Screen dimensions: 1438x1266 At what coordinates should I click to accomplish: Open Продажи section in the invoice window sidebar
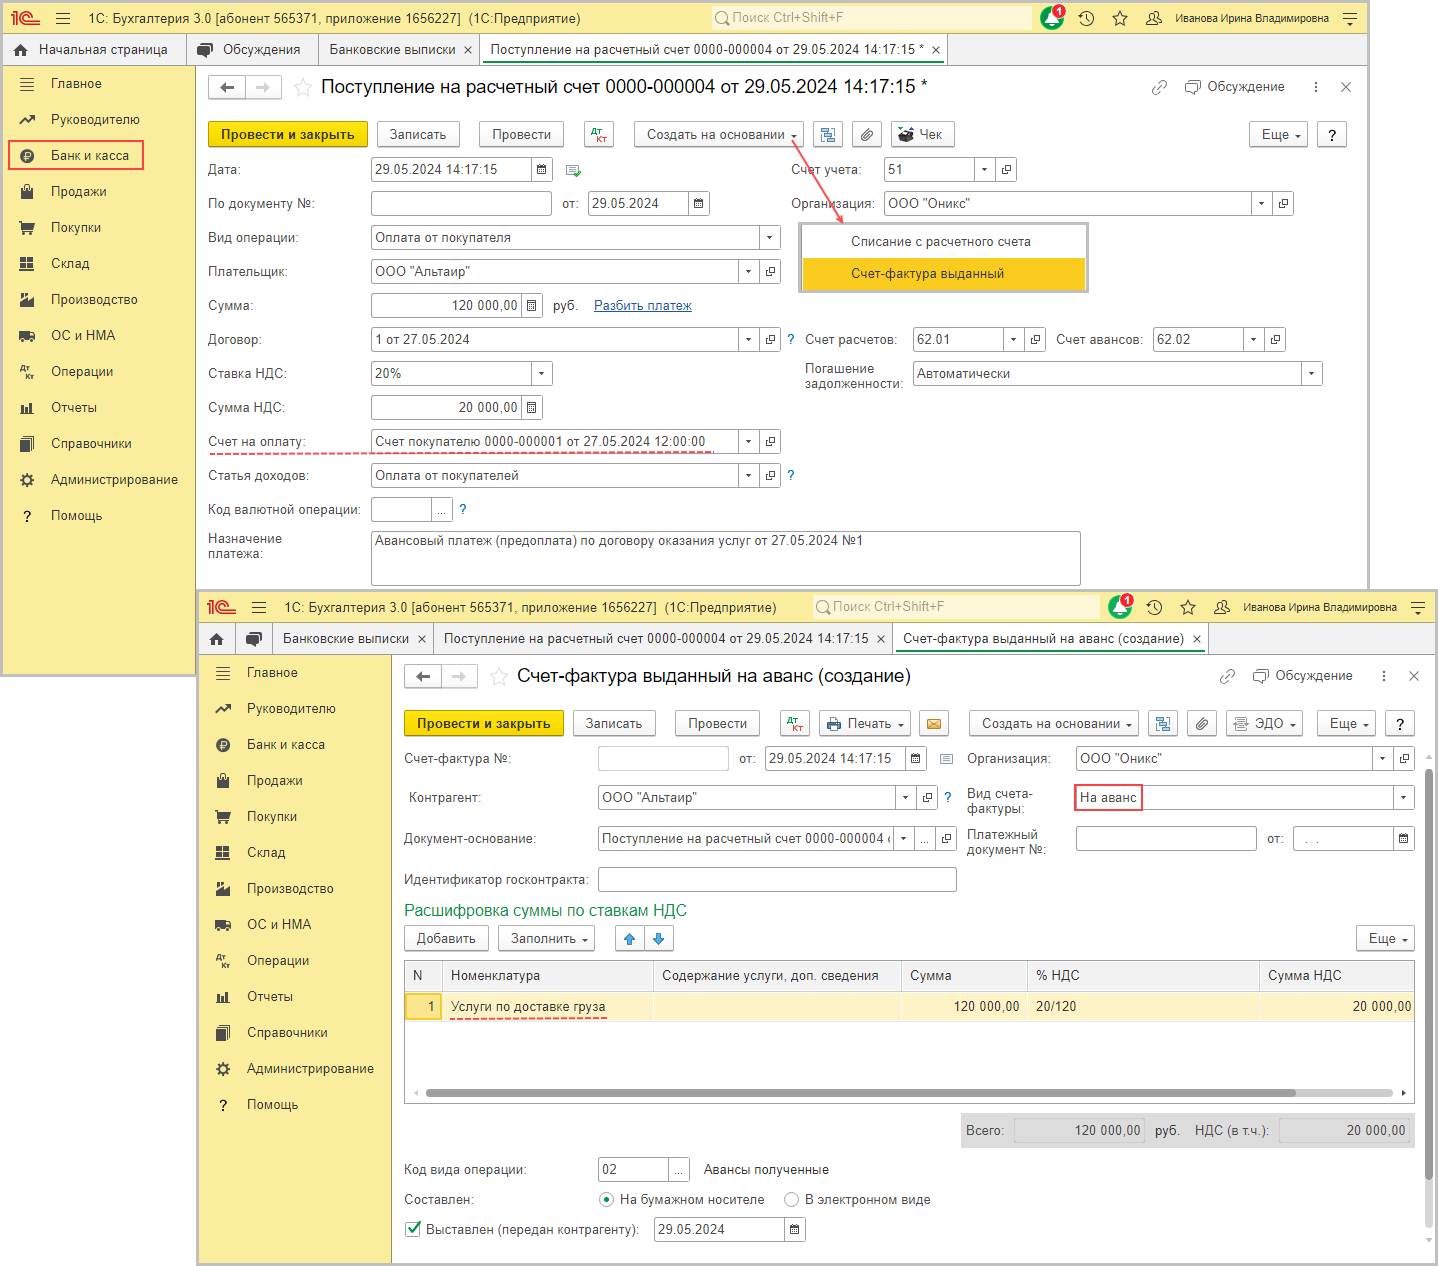click(275, 781)
